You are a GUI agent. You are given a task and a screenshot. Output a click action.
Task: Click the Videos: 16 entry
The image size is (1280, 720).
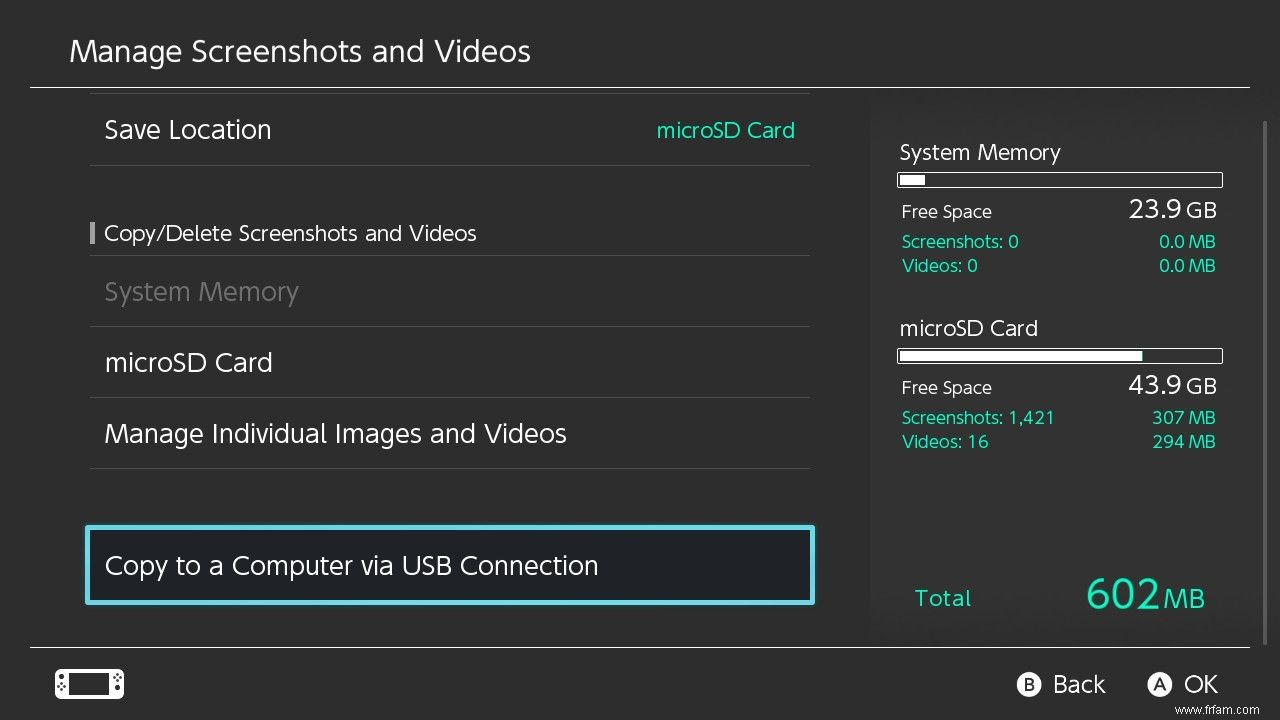[945, 442]
